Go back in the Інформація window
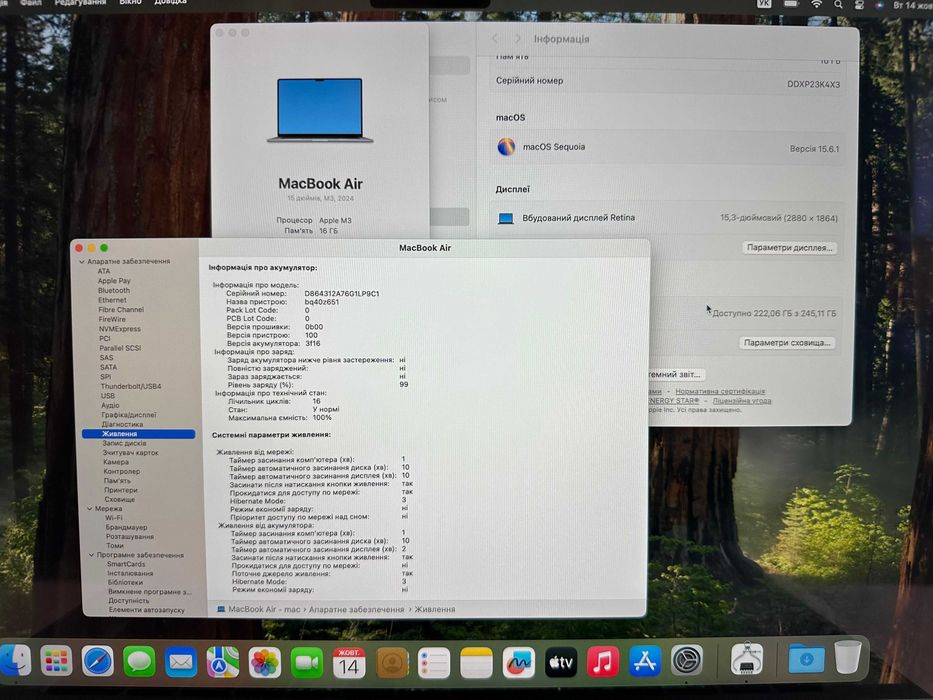The image size is (933, 700). [494, 39]
